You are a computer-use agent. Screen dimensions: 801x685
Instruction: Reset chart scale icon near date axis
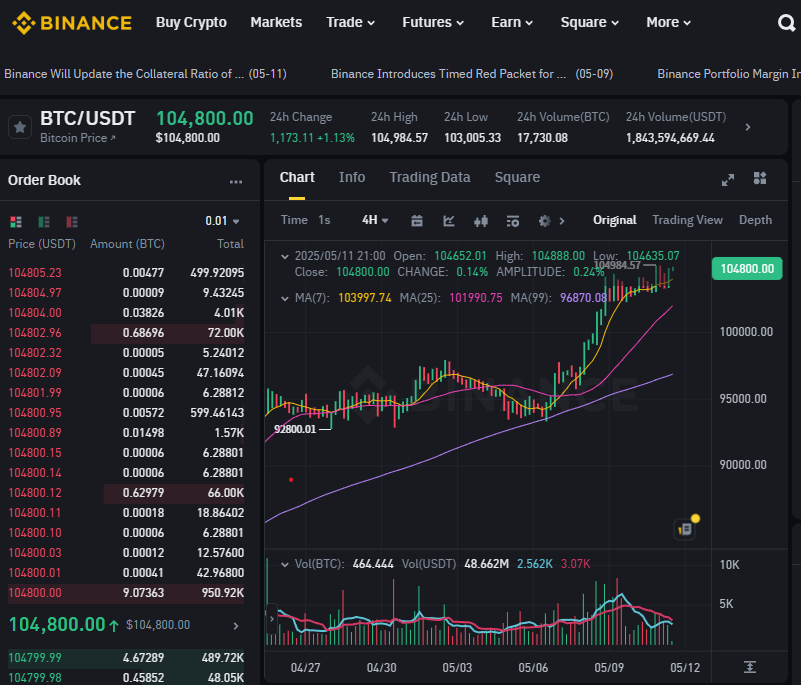(749, 667)
